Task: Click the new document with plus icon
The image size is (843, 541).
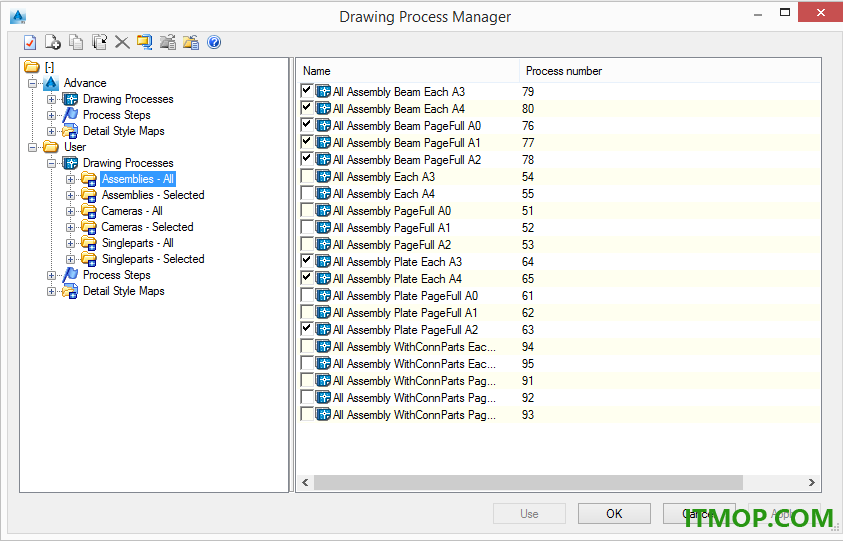Action: 53,42
